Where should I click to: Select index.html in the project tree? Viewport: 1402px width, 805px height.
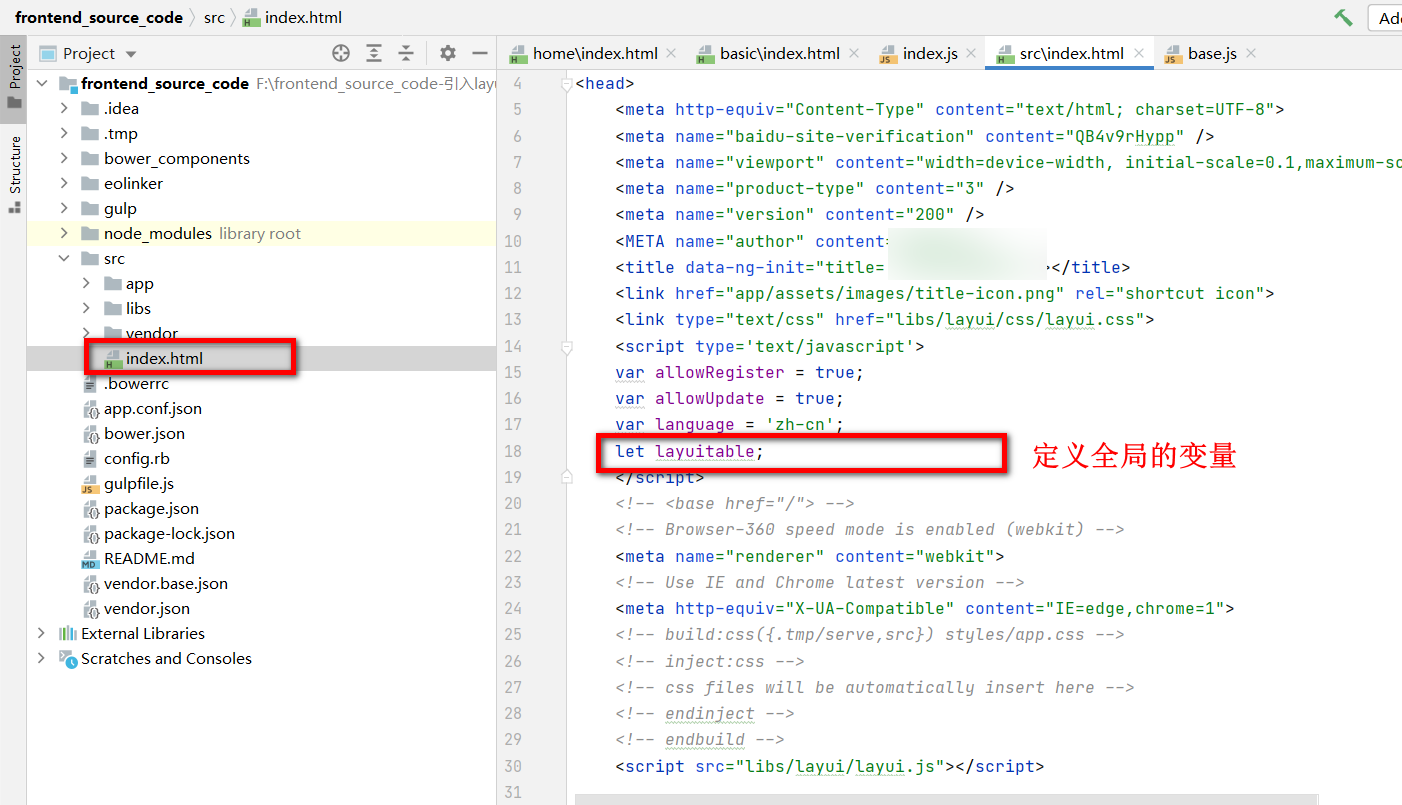[261, 358]
